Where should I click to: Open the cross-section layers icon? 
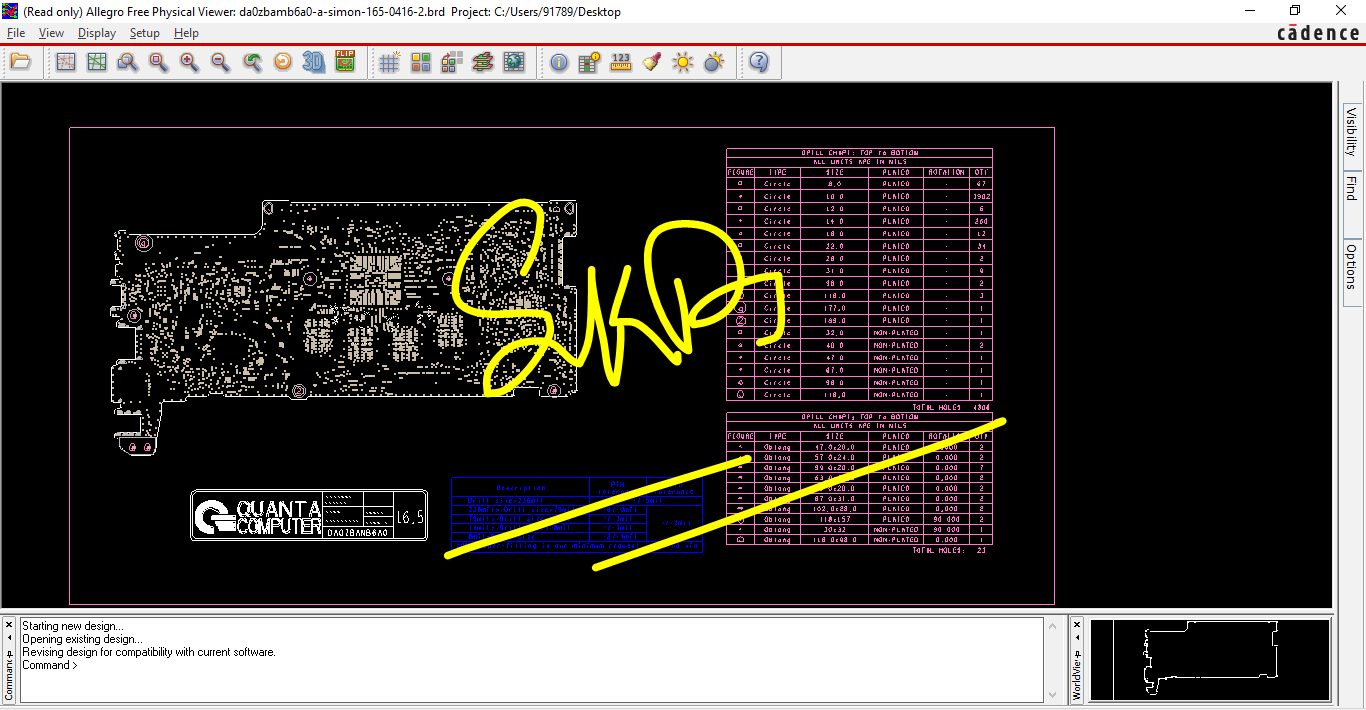click(x=483, y=62)
